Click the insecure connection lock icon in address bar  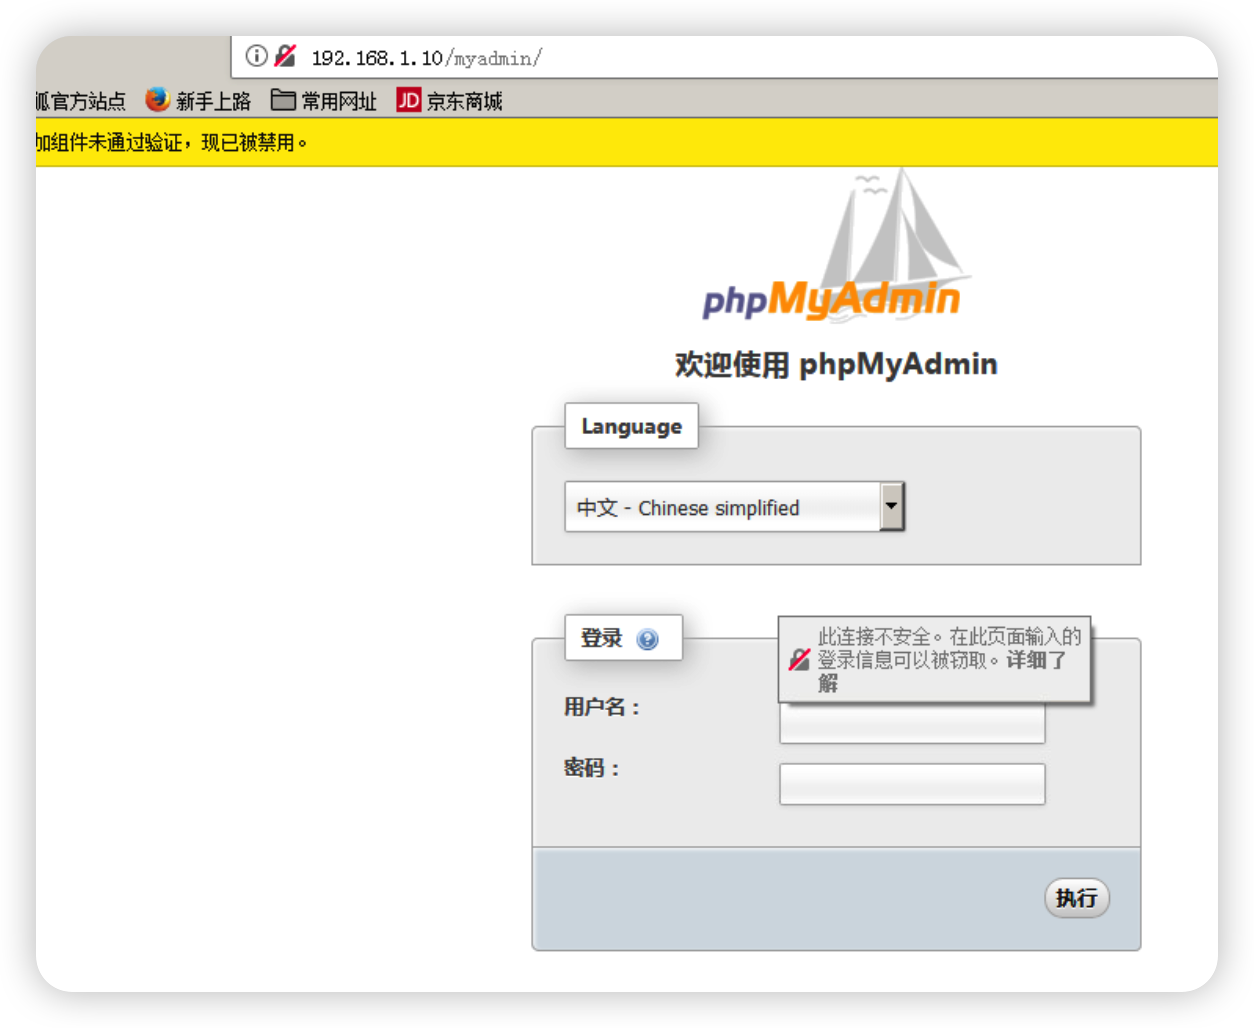tap(285, 56)
